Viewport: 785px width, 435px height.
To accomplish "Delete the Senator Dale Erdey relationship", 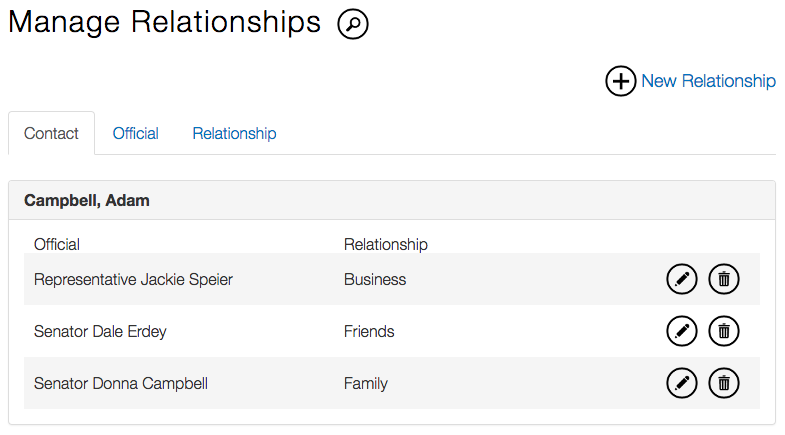I will (724, 331).
